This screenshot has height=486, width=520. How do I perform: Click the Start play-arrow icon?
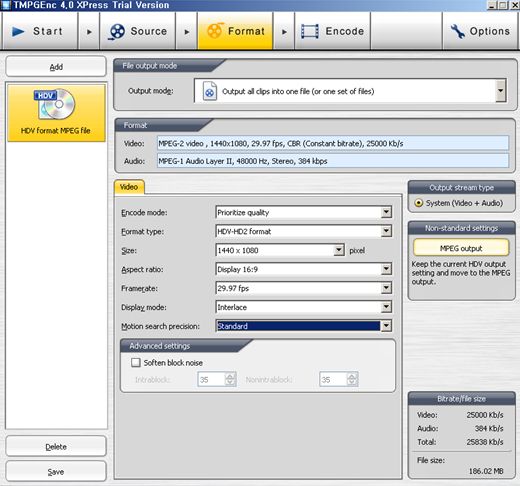[18, 32]
